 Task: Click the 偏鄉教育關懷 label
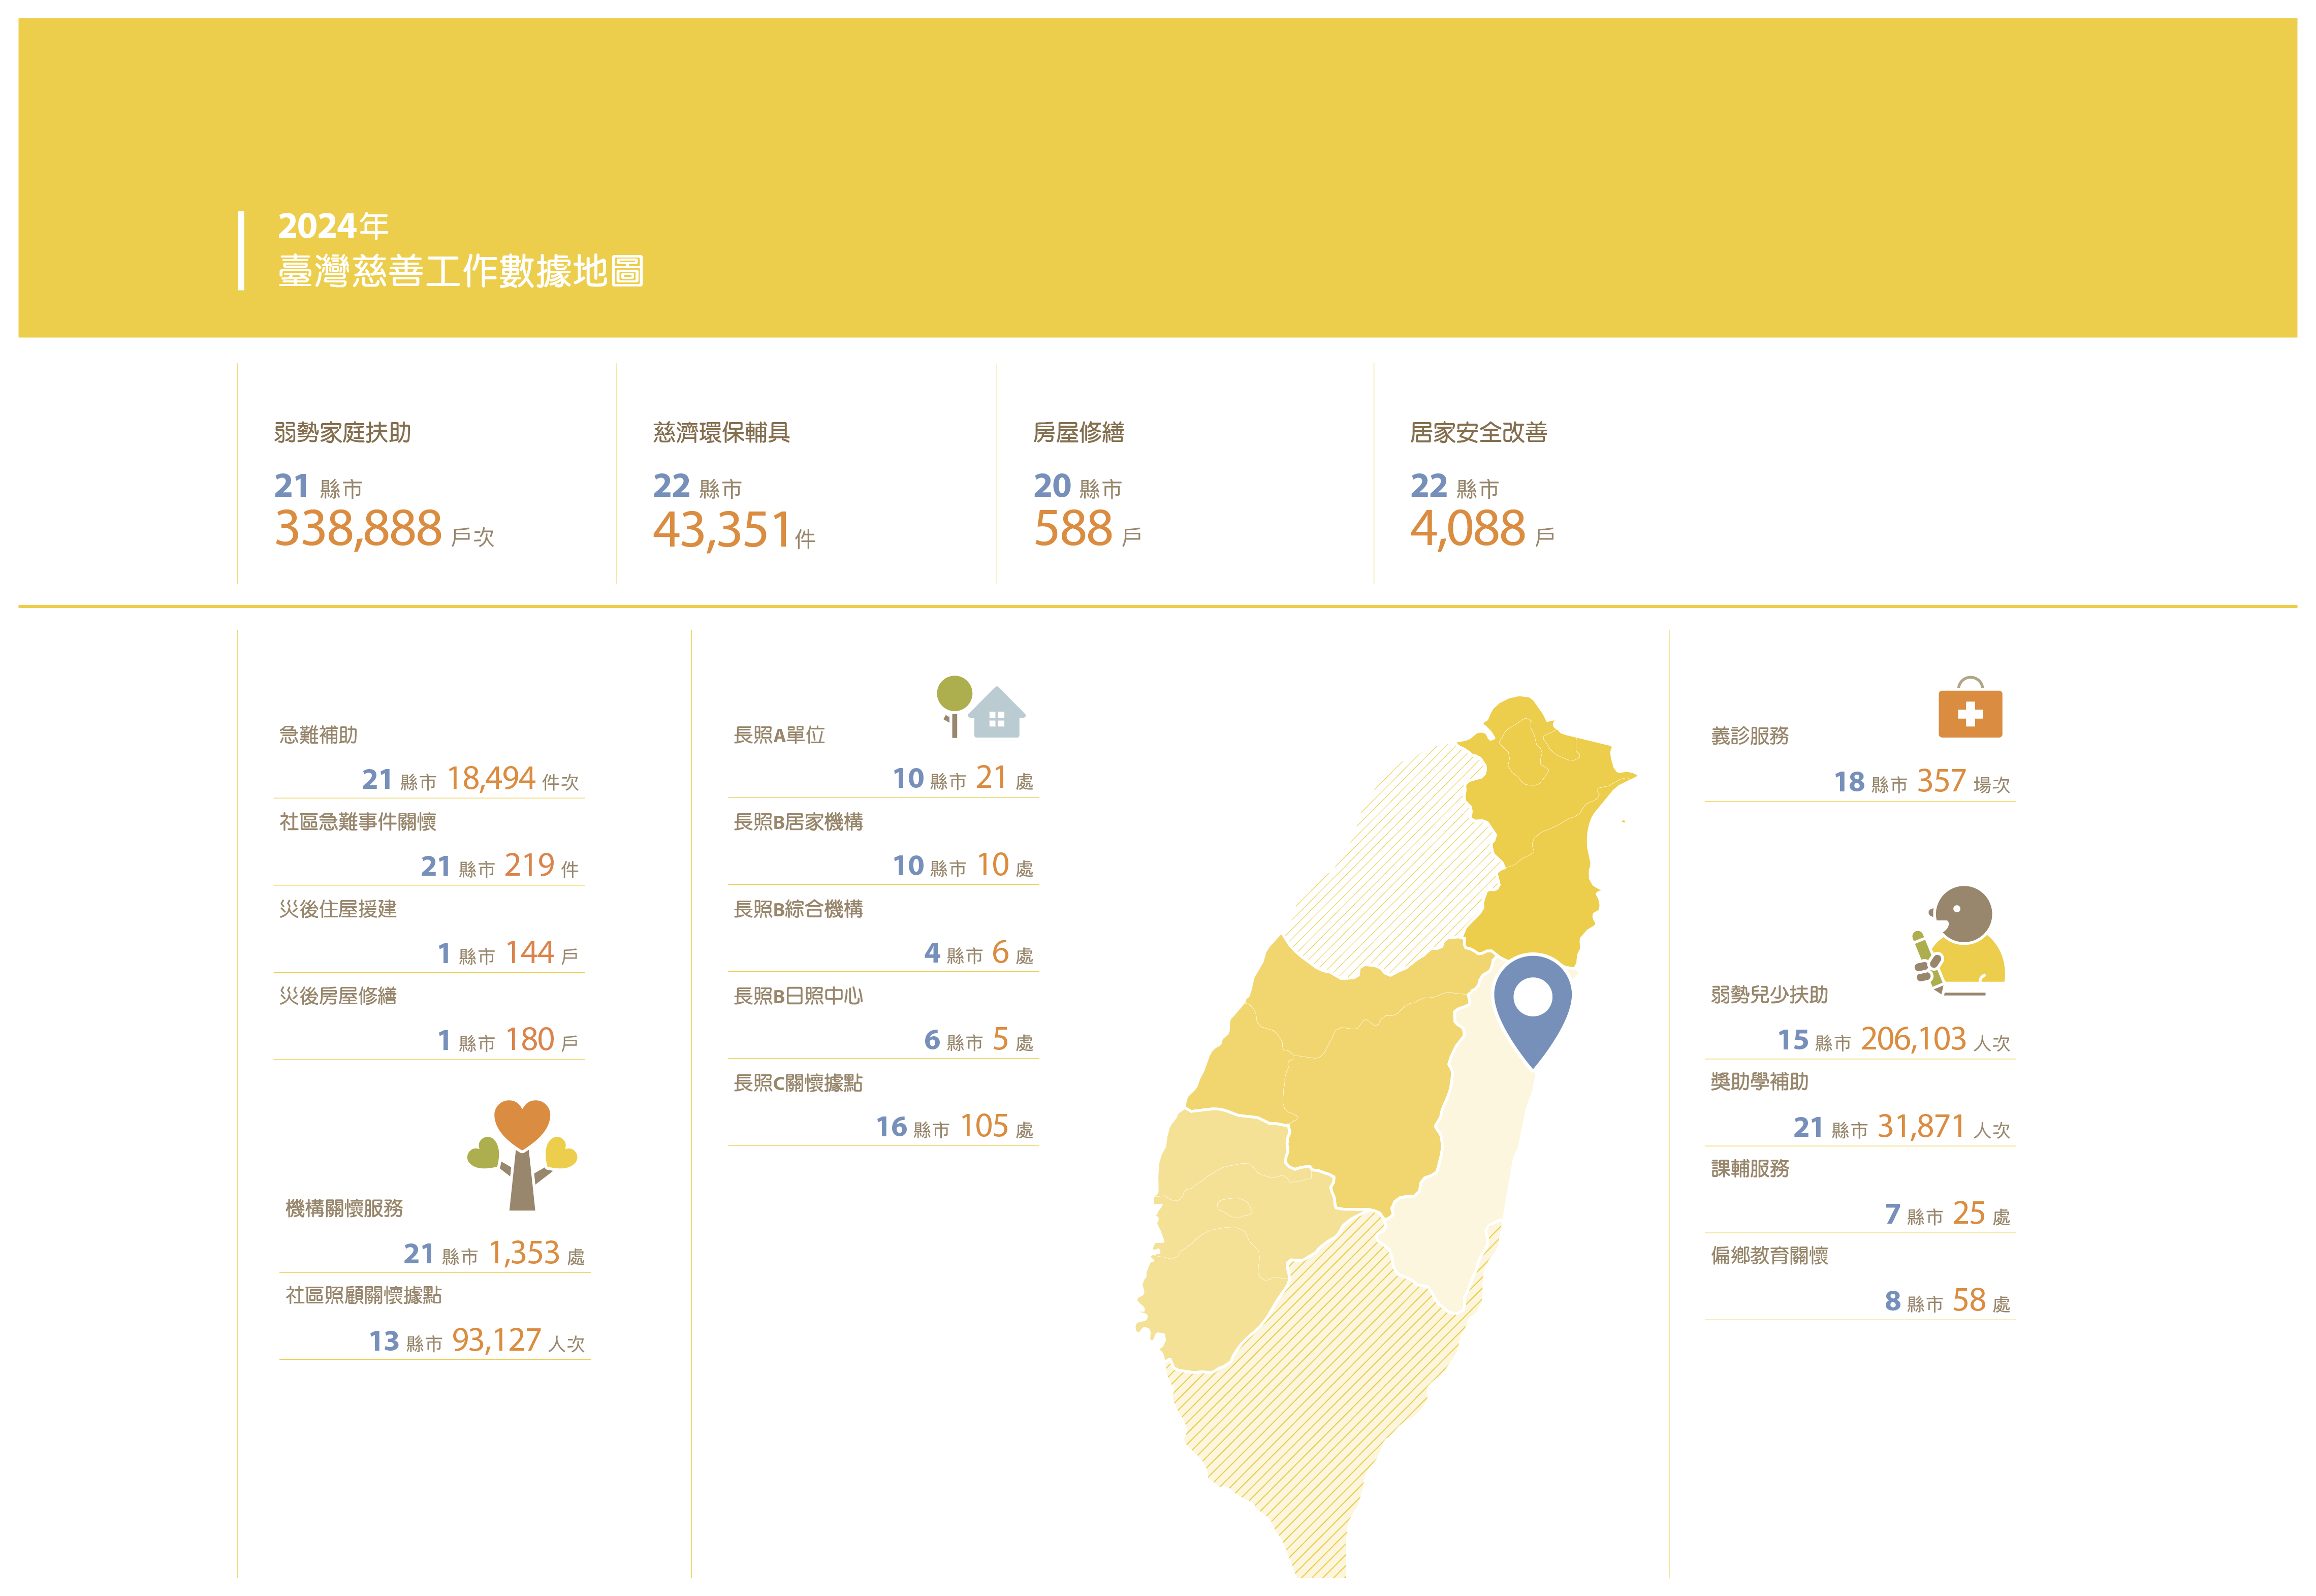1770,1256
